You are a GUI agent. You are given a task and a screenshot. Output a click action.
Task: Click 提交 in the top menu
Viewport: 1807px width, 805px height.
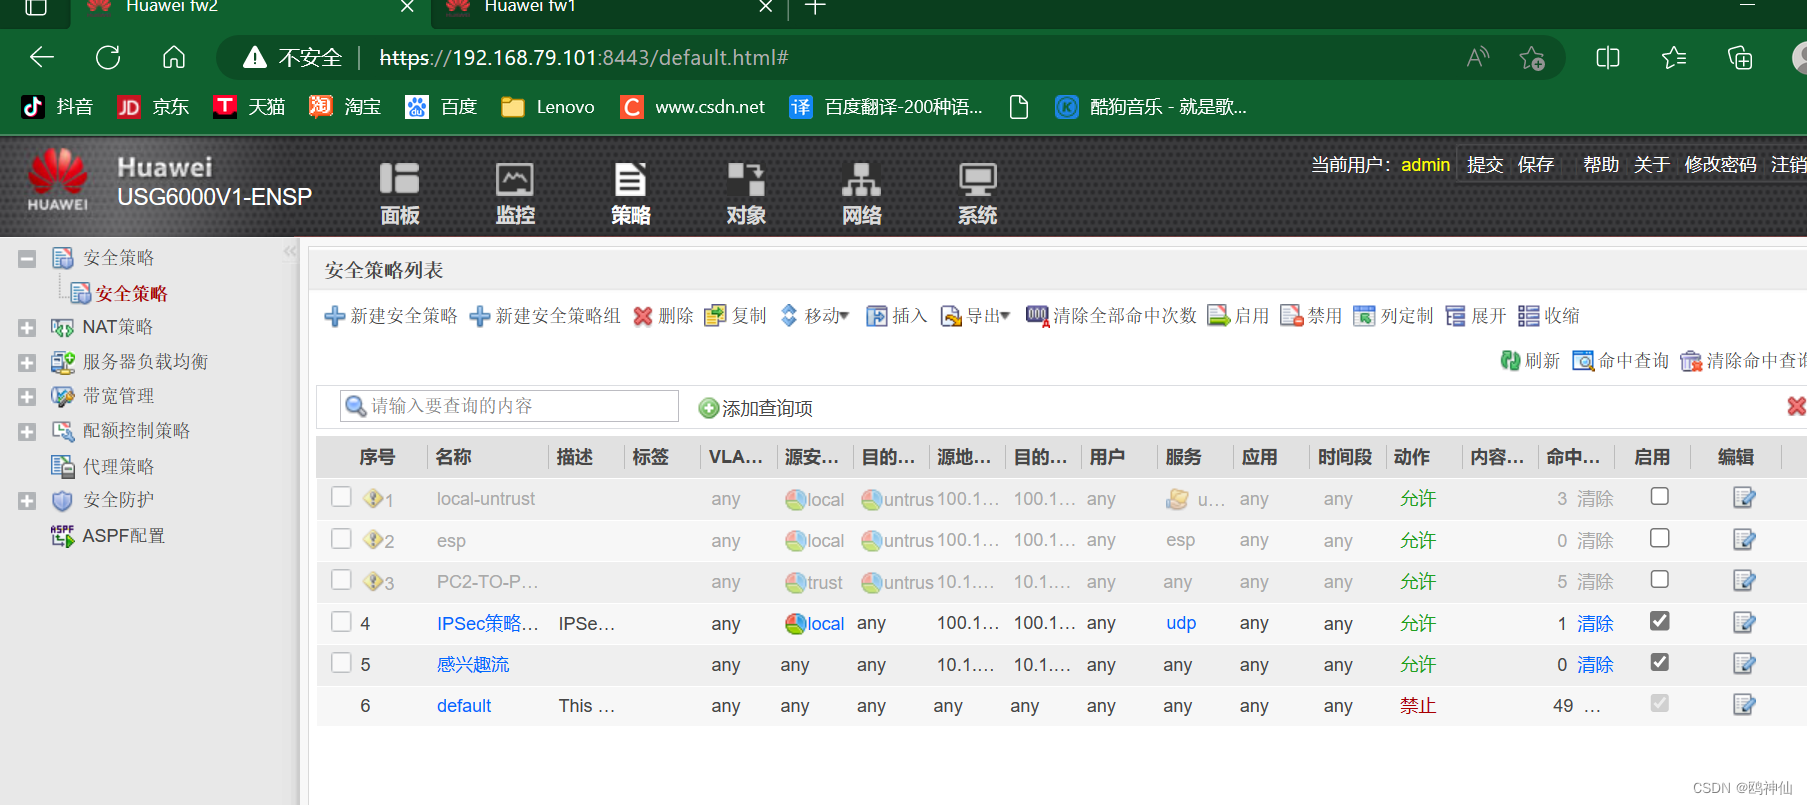[x=1485, y=165]
